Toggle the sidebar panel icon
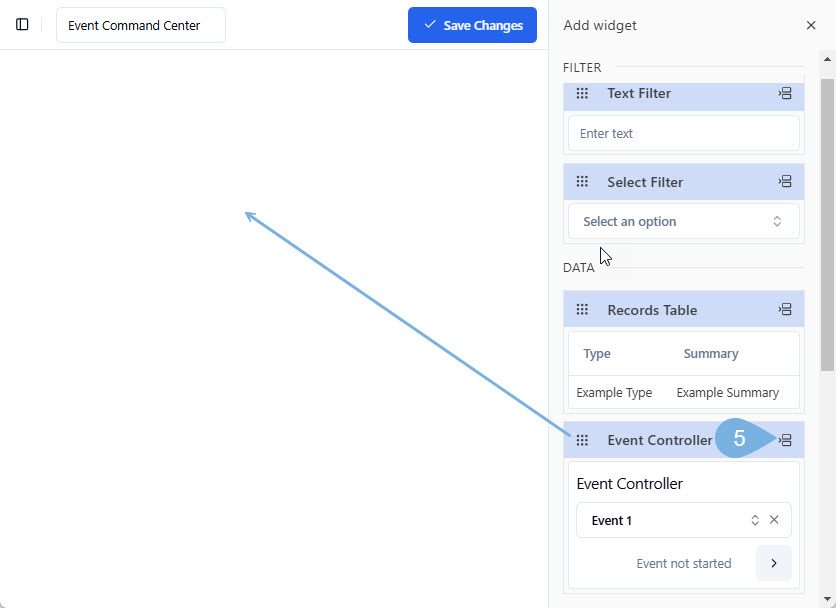 click(22, 25)
